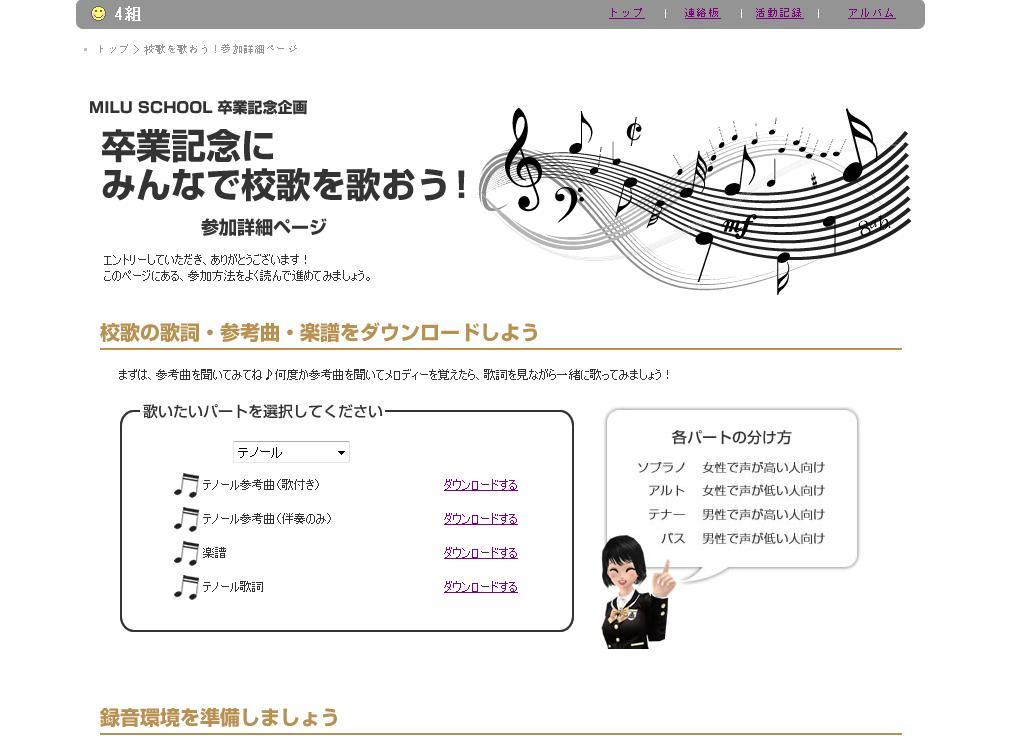
Task: Click the music note icon beside テノール参考曲(伴奏のみ)
Action: click(x=186, y=519)
